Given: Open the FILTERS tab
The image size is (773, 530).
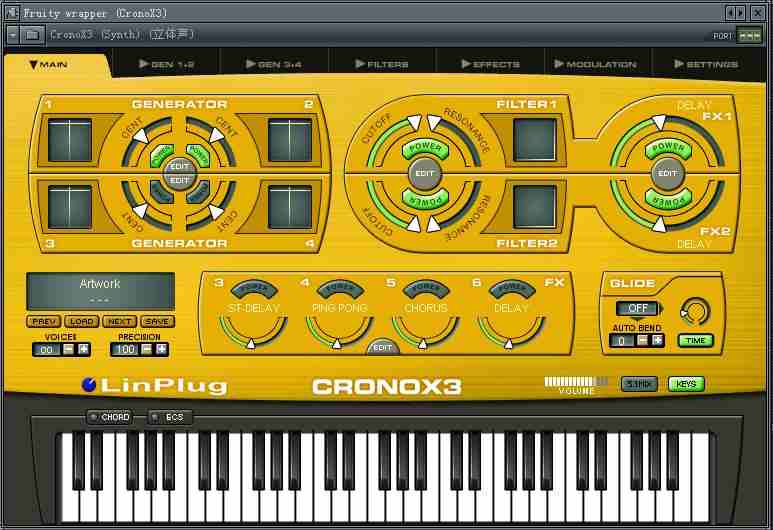Looking at the screenshot, I should [382, 64].
